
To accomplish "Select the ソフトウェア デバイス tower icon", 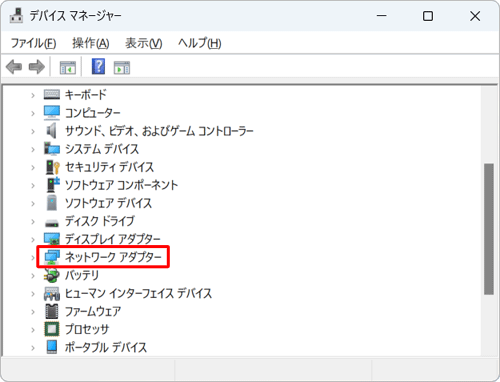I will [x=52, y=203].
